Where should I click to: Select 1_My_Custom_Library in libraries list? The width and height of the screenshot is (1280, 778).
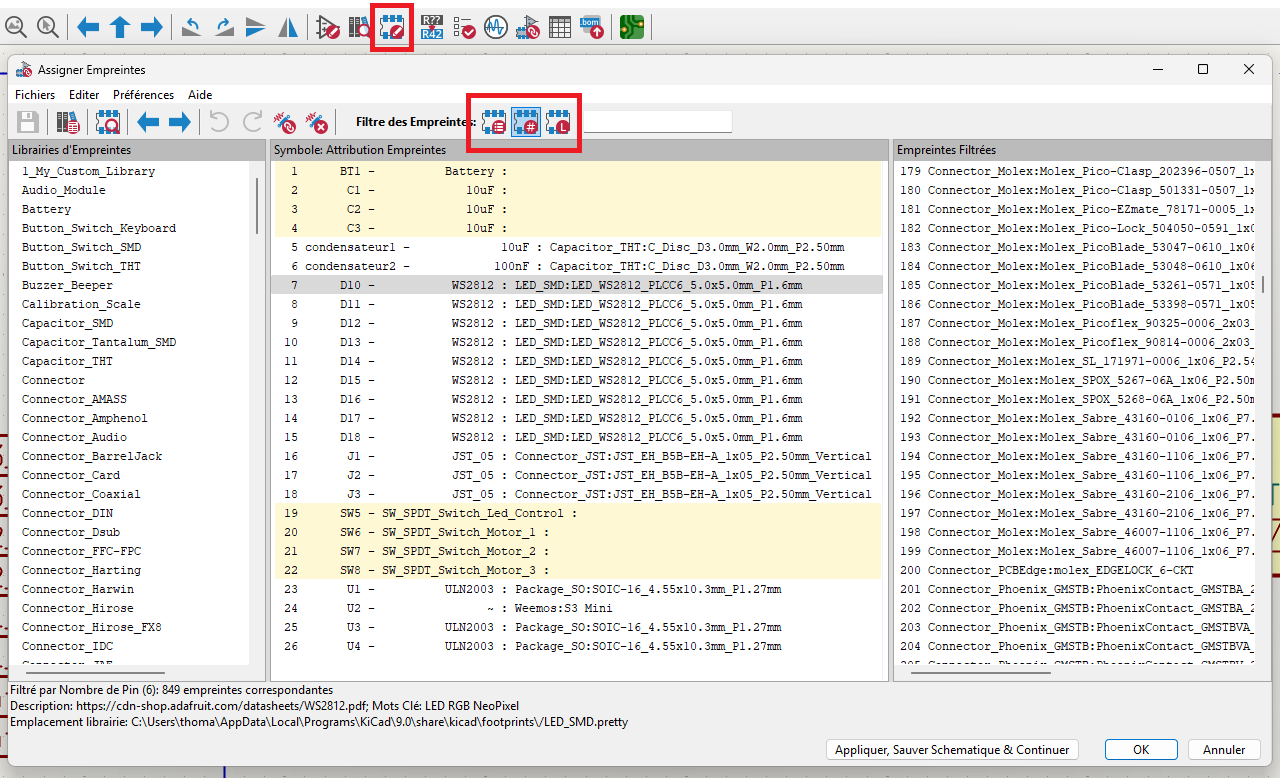(x=88, y=171)
